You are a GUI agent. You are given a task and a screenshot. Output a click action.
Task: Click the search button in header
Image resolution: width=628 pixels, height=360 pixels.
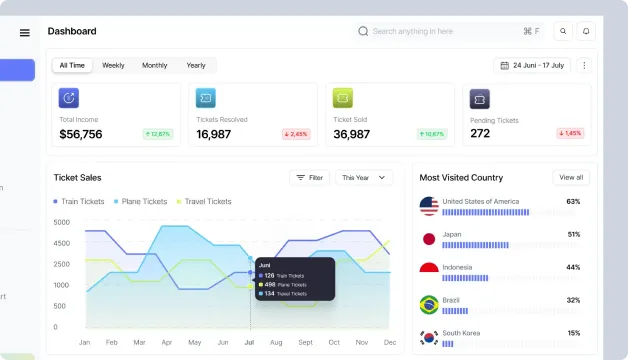[x=563, y=31]
